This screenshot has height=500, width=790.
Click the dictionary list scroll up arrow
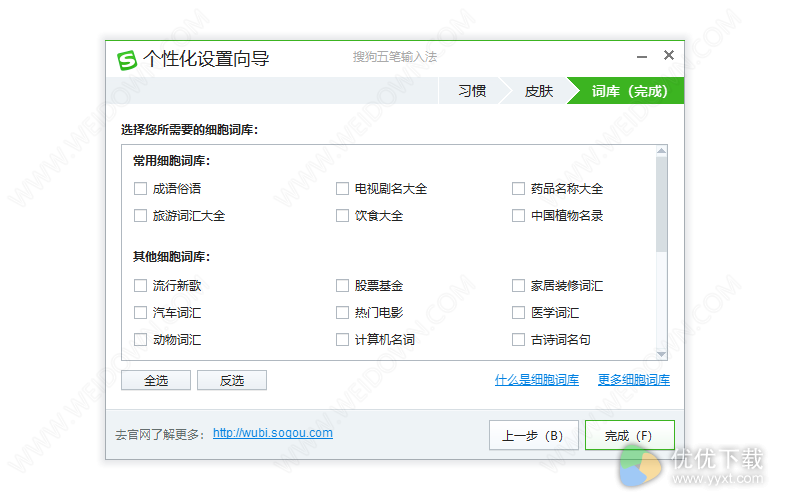pyautogui.click(x=662, y=151)
